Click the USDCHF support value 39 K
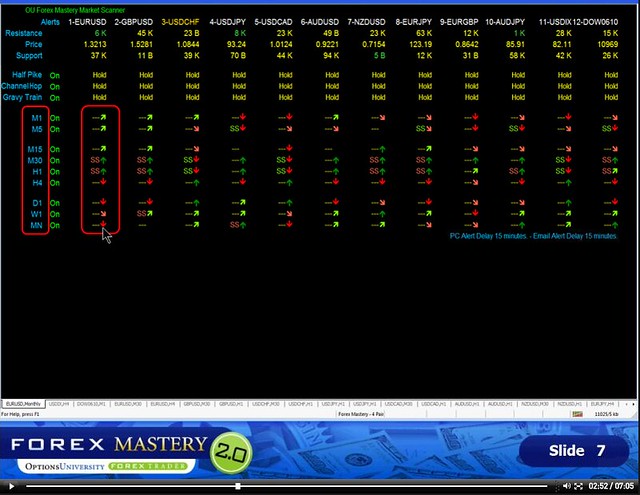This screenshot has width=640, height=495. pyautogui.click(x=191, y=55)
